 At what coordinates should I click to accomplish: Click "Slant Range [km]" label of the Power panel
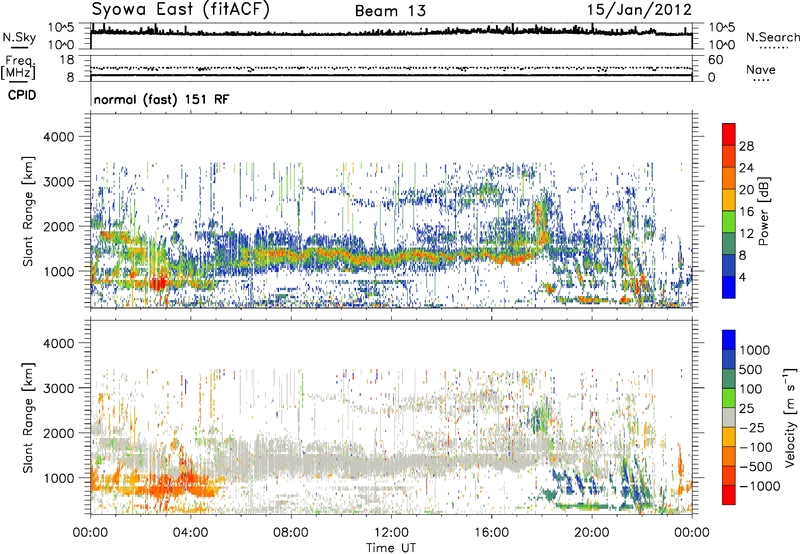click(x=28, y=211)
